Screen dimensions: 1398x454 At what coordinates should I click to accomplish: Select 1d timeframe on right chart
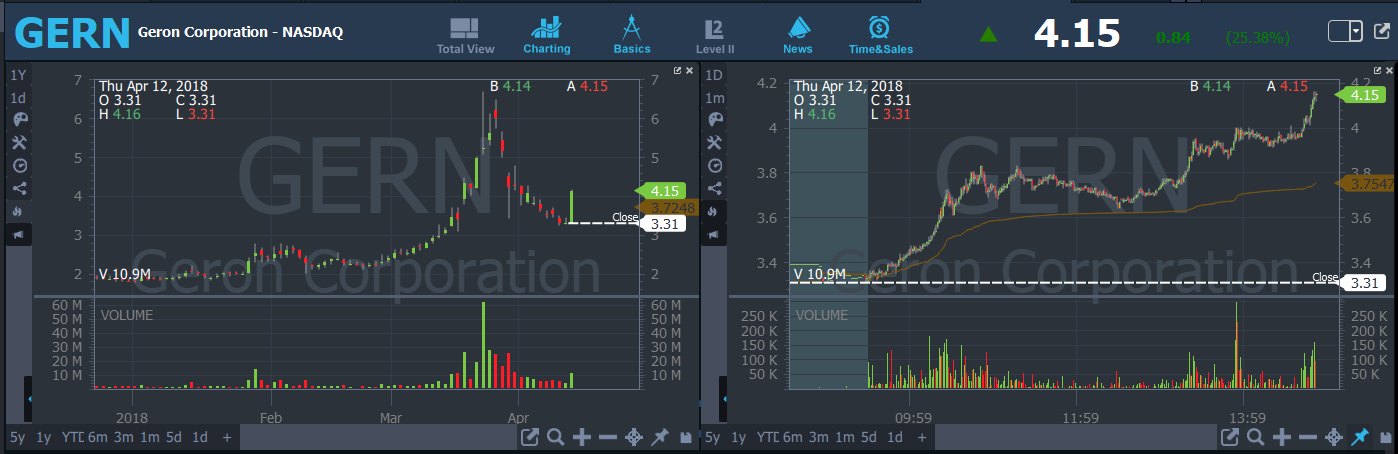(x=896, y=437)
